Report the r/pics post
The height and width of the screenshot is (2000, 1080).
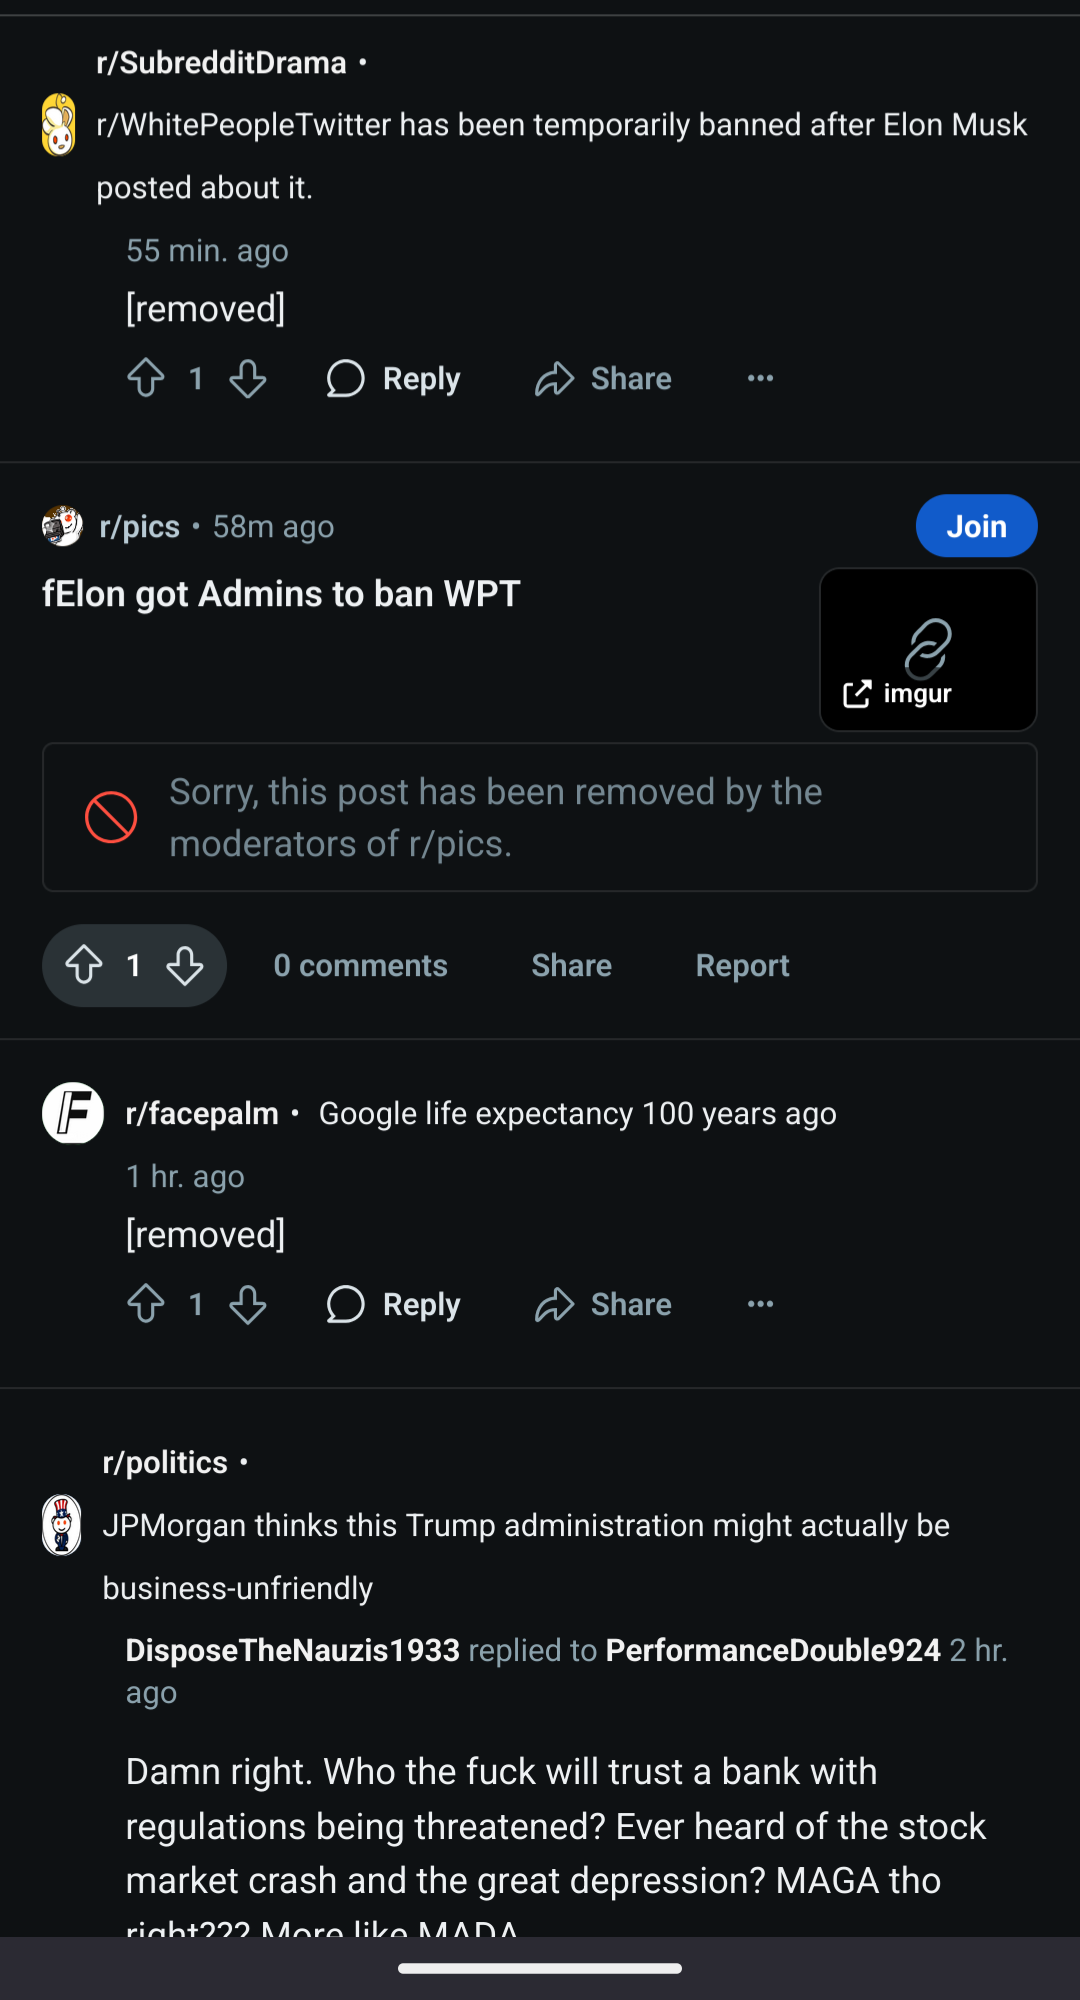click(x=742, y=965)
